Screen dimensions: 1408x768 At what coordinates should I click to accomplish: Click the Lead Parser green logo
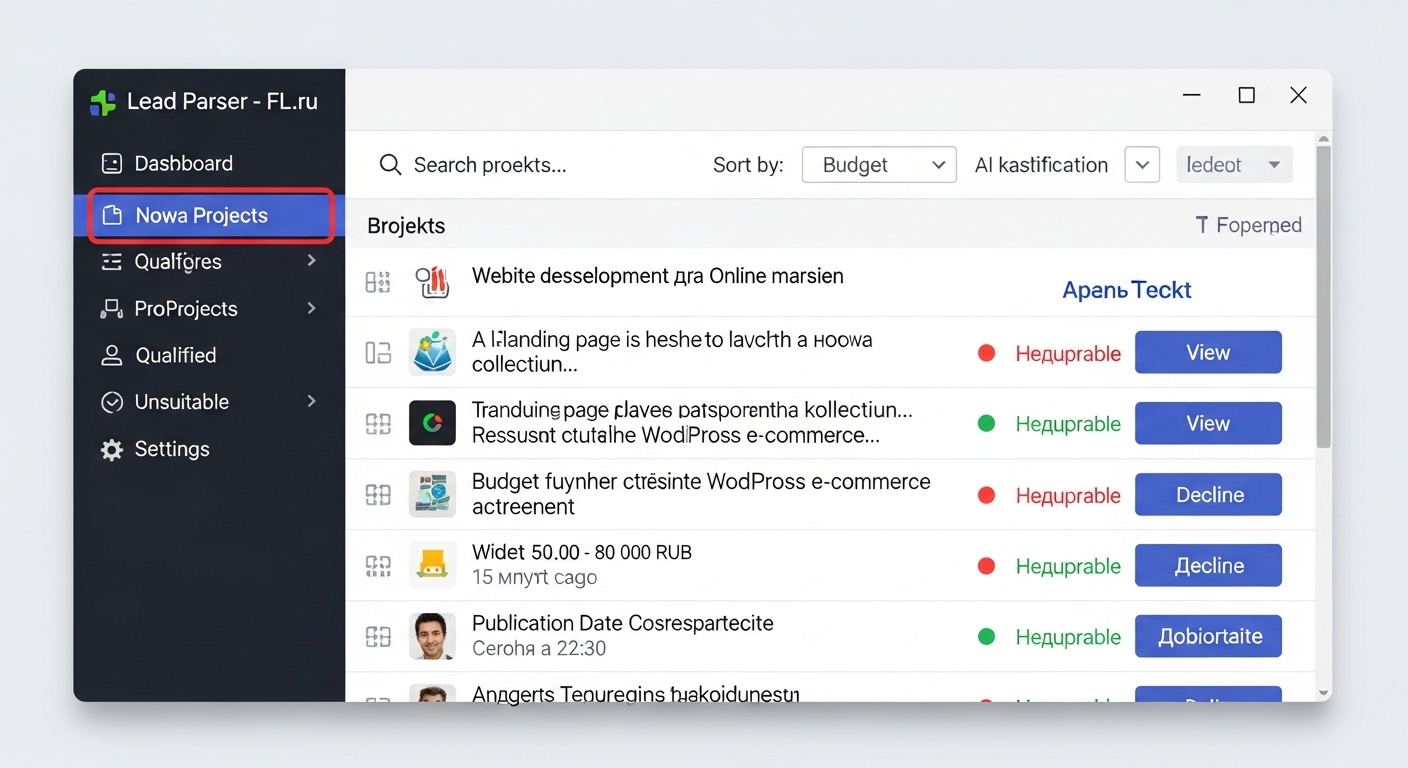103,102
